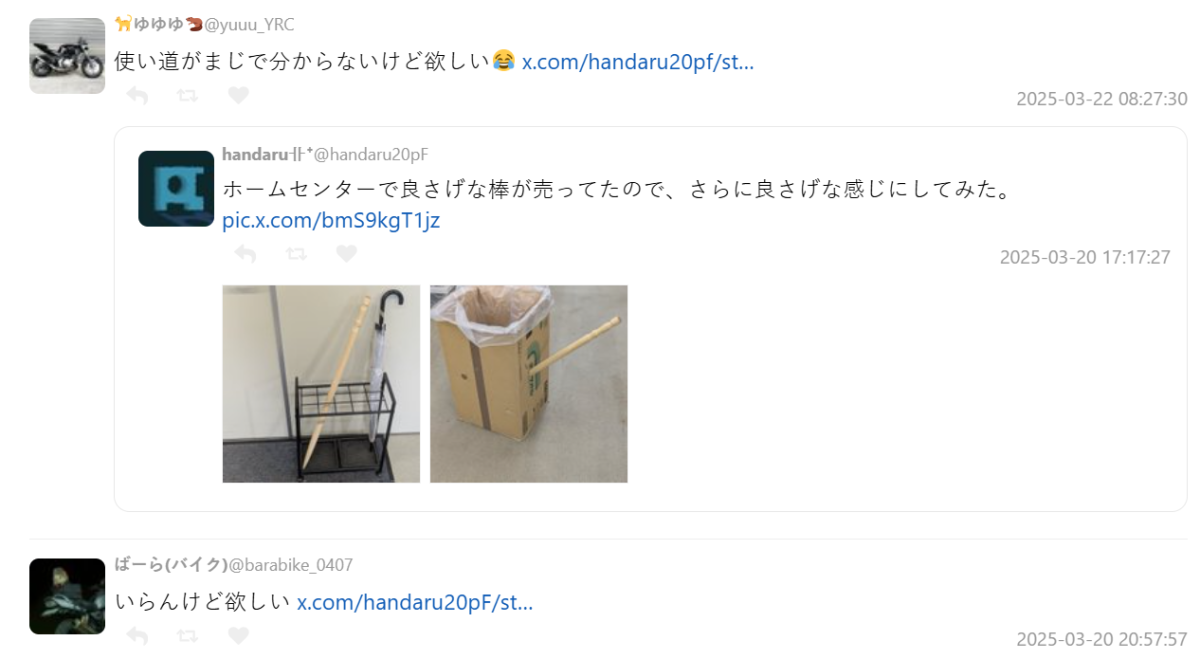The width and height of the screenshot is (1200, 659).
Task: Retweet the quoted handaru20pF post
Action: click(295, 254)
